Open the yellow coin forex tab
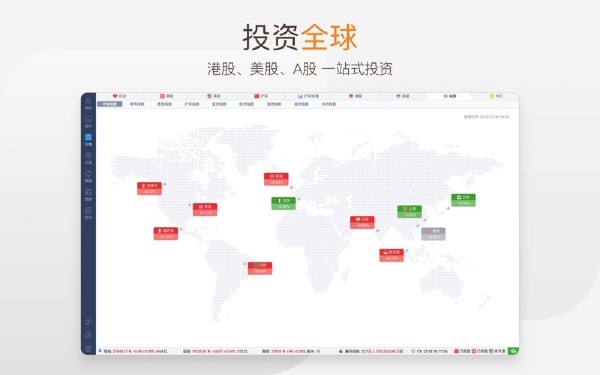The height and width of the screenshot is (375, 600). click(496, 96)
